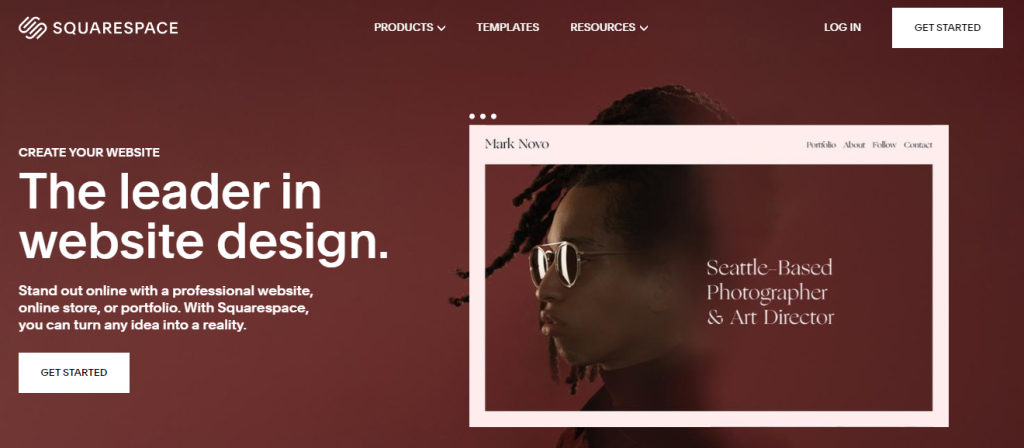Select Follow in the Mark Novo preview
This screenshot has height=448, width=1024.
[884, 145]
